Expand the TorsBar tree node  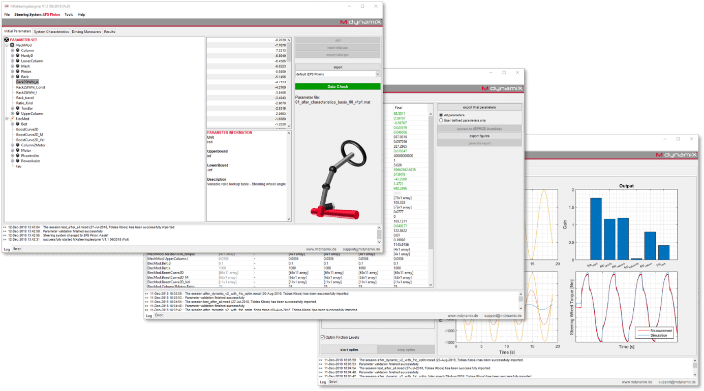click(x=13, y=109)
